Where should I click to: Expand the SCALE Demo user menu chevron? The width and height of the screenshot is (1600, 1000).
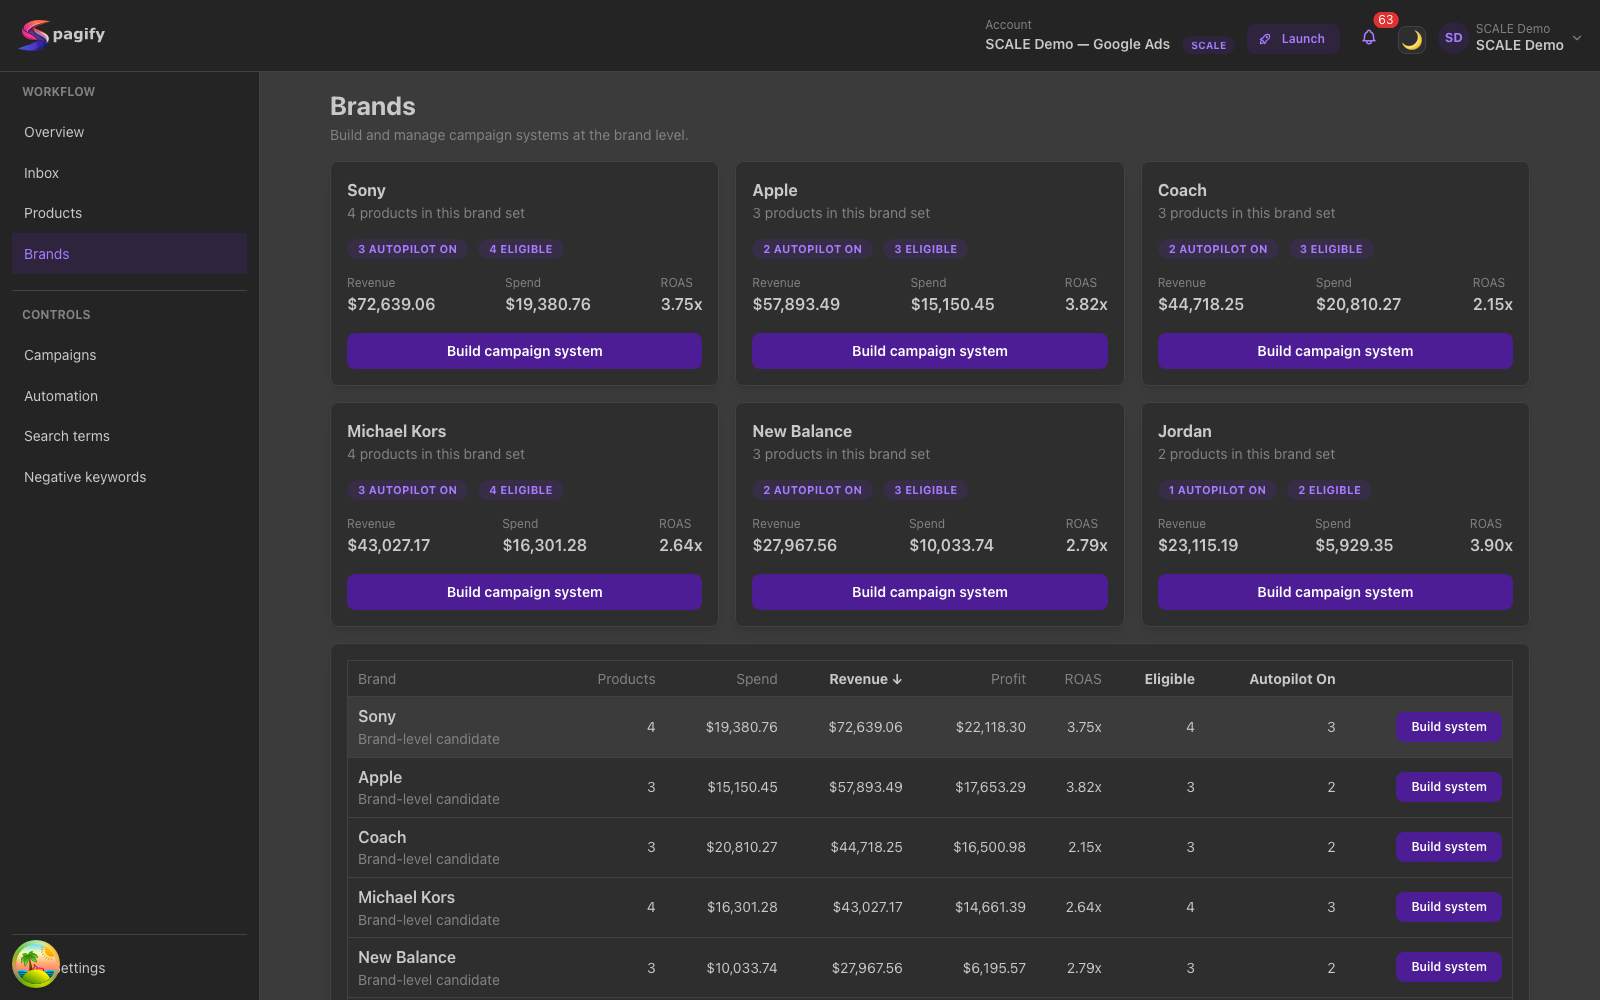tap(1577, 38)
